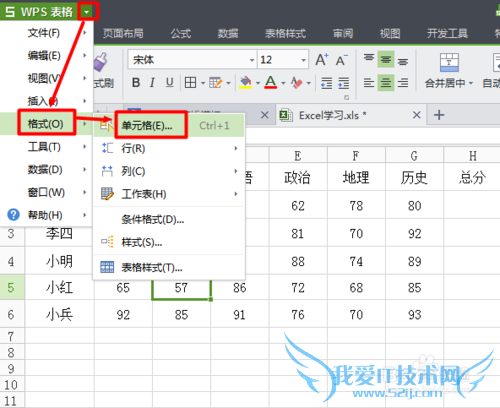The width and height of the screenshot is (500, 408).
Task: Open the 视图(V) menu item
Action: click(x=44, y=78)
